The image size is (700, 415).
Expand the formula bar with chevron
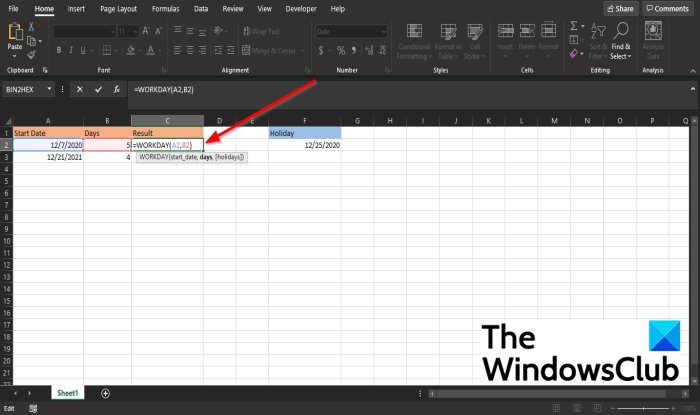[693, 89]
